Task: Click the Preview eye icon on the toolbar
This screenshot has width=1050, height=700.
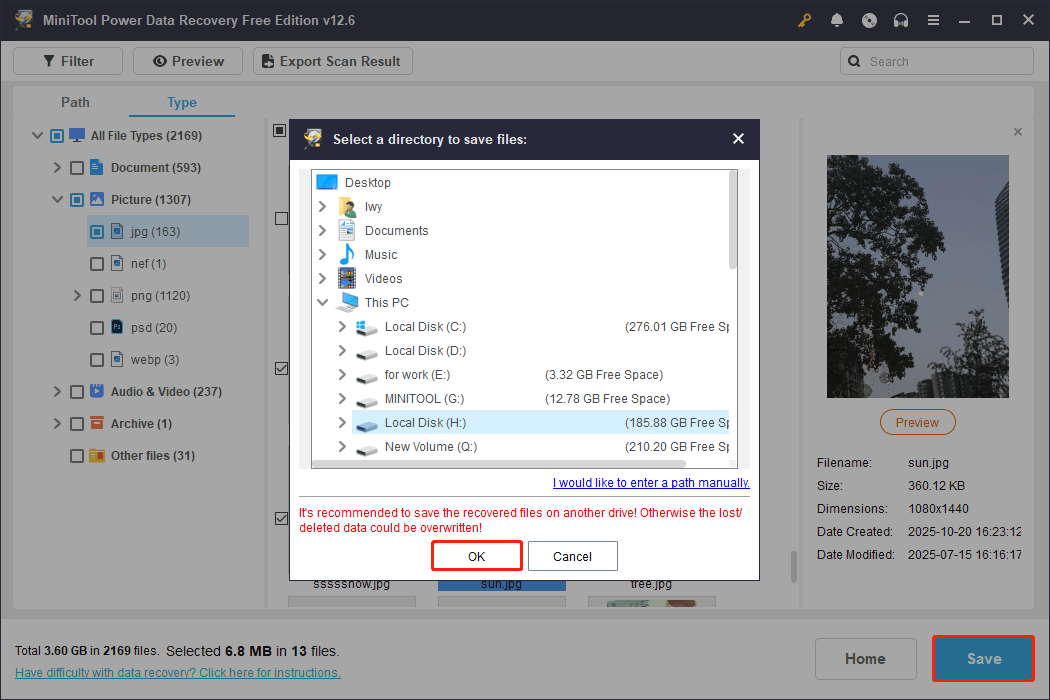Action: click(x=161, y=61)
